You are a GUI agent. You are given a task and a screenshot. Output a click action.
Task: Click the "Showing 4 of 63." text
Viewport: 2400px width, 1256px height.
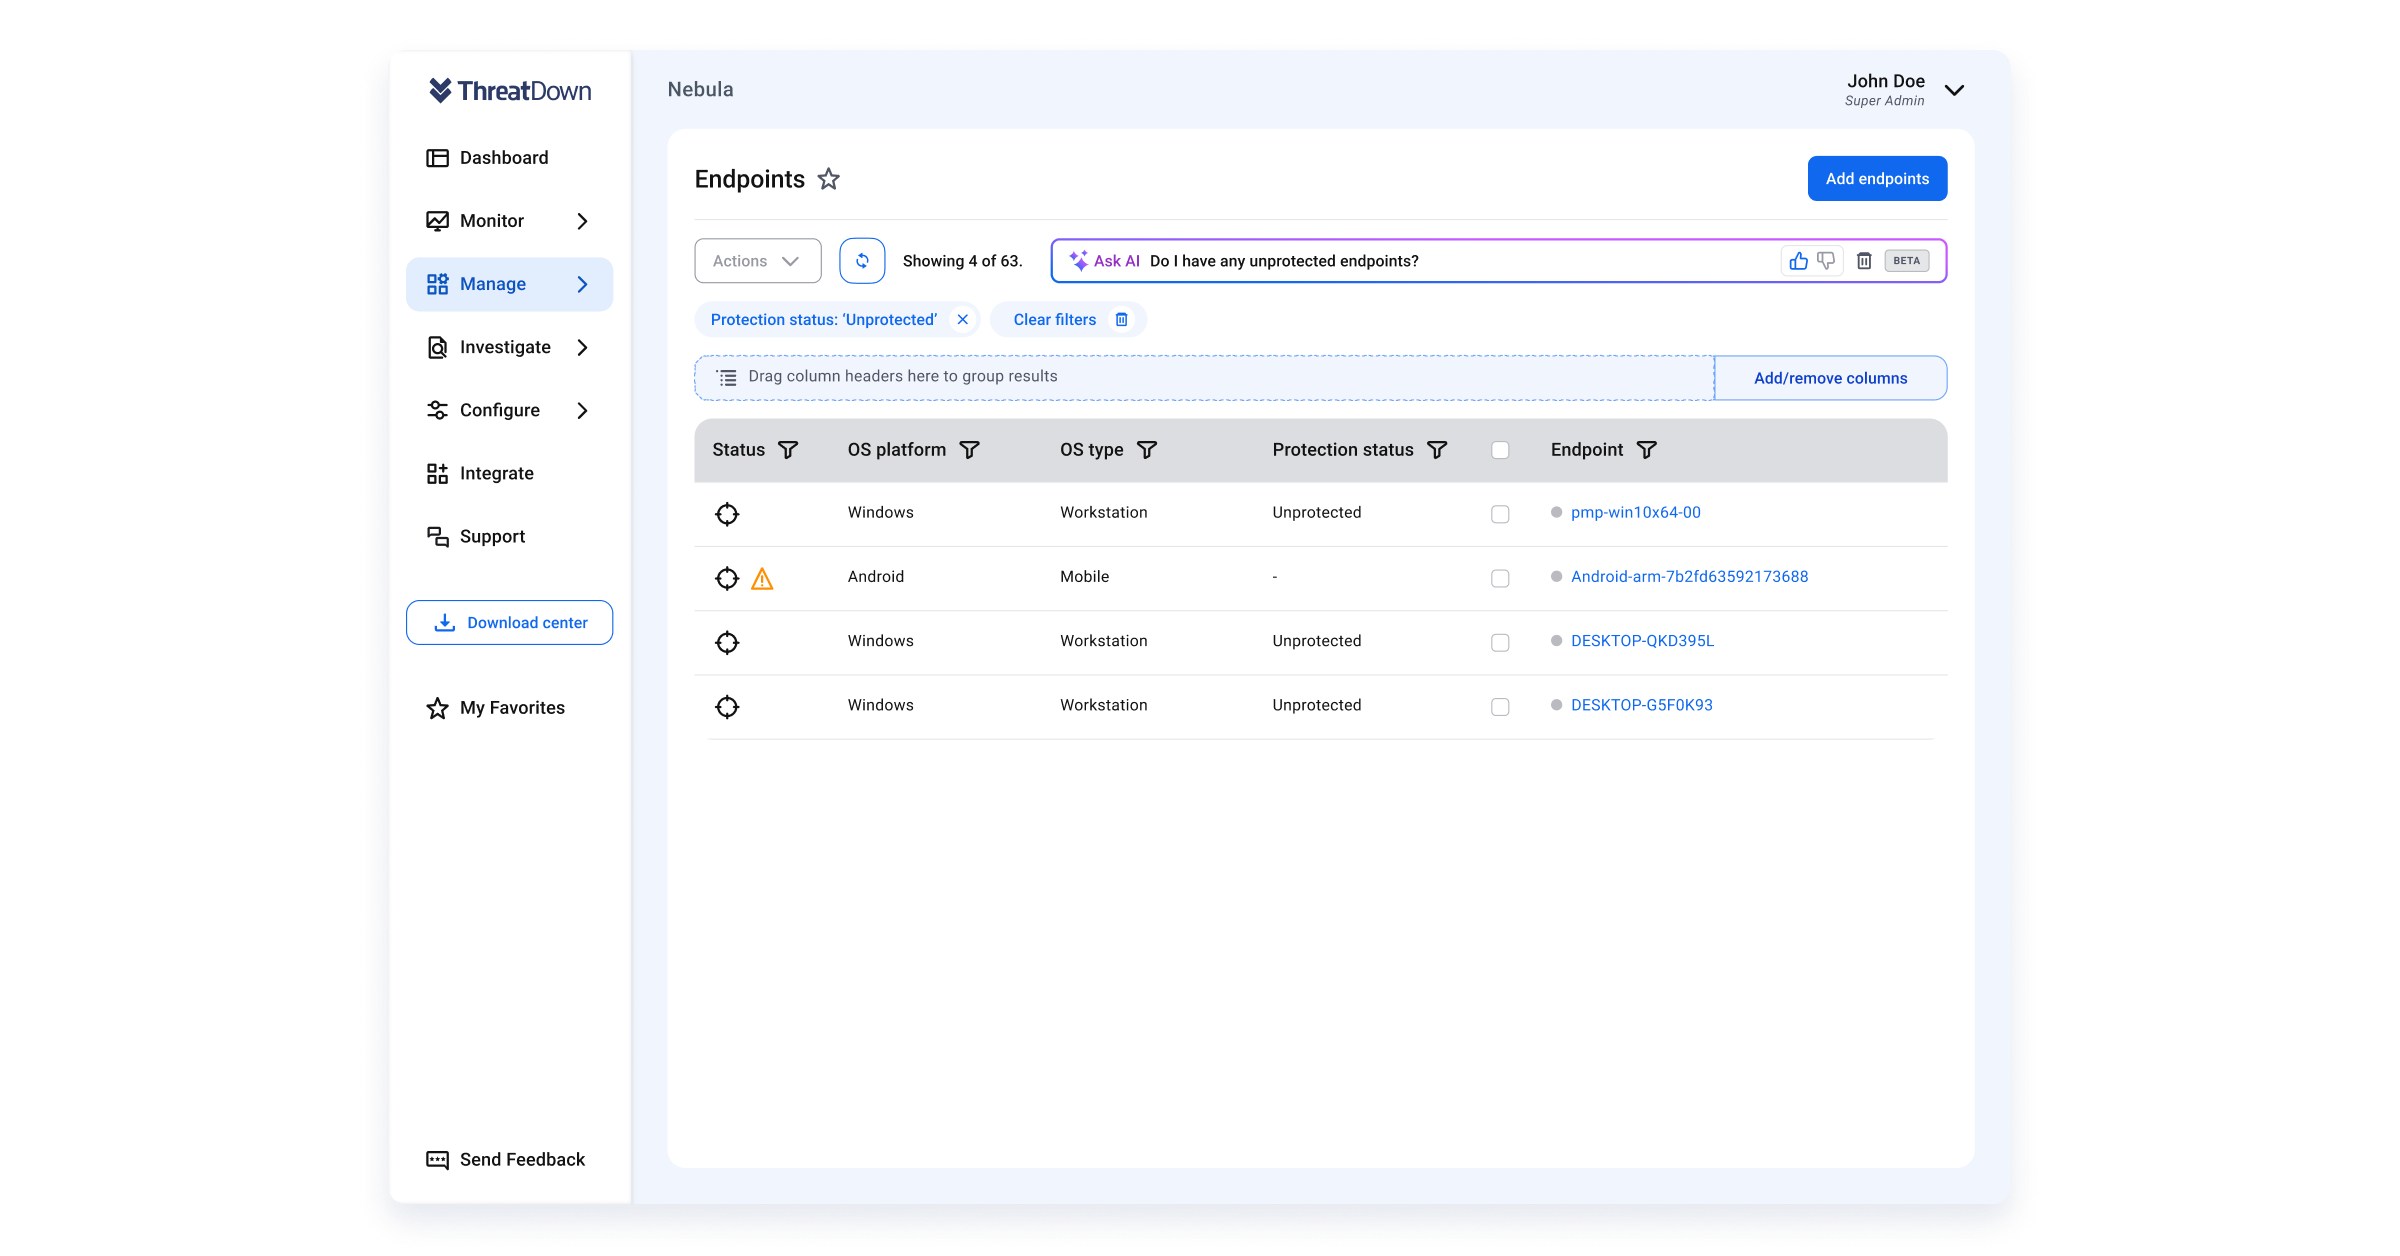click(962, 261)
